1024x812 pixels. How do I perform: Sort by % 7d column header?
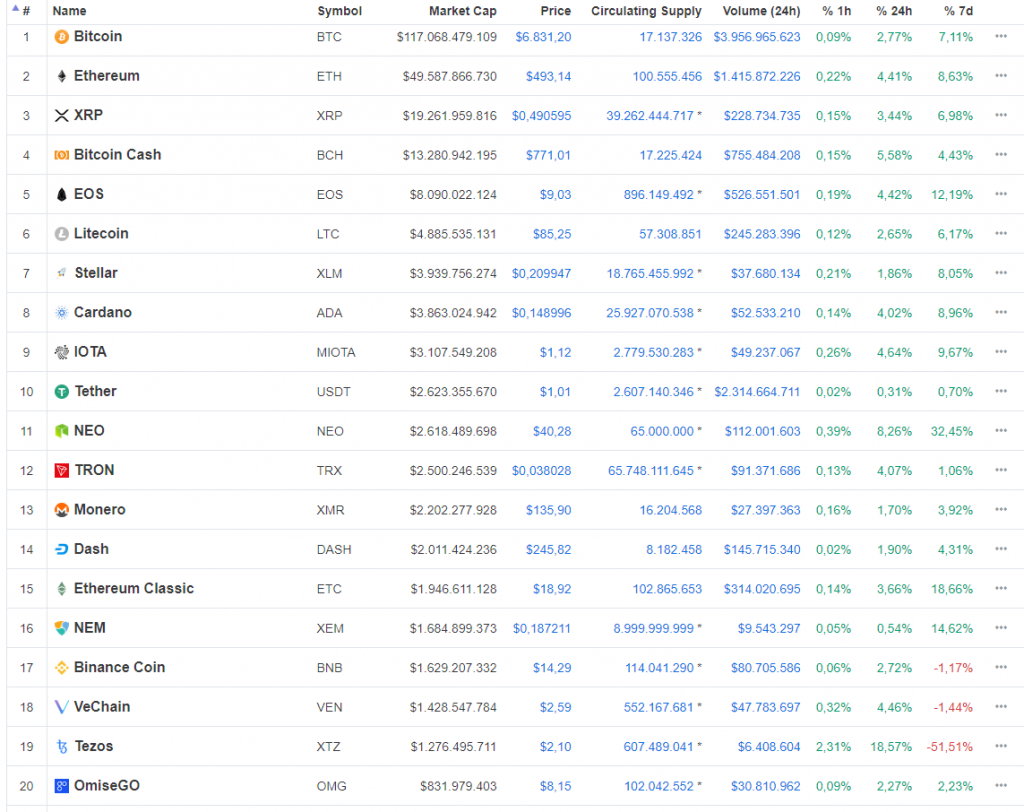(x=958, y=11)
